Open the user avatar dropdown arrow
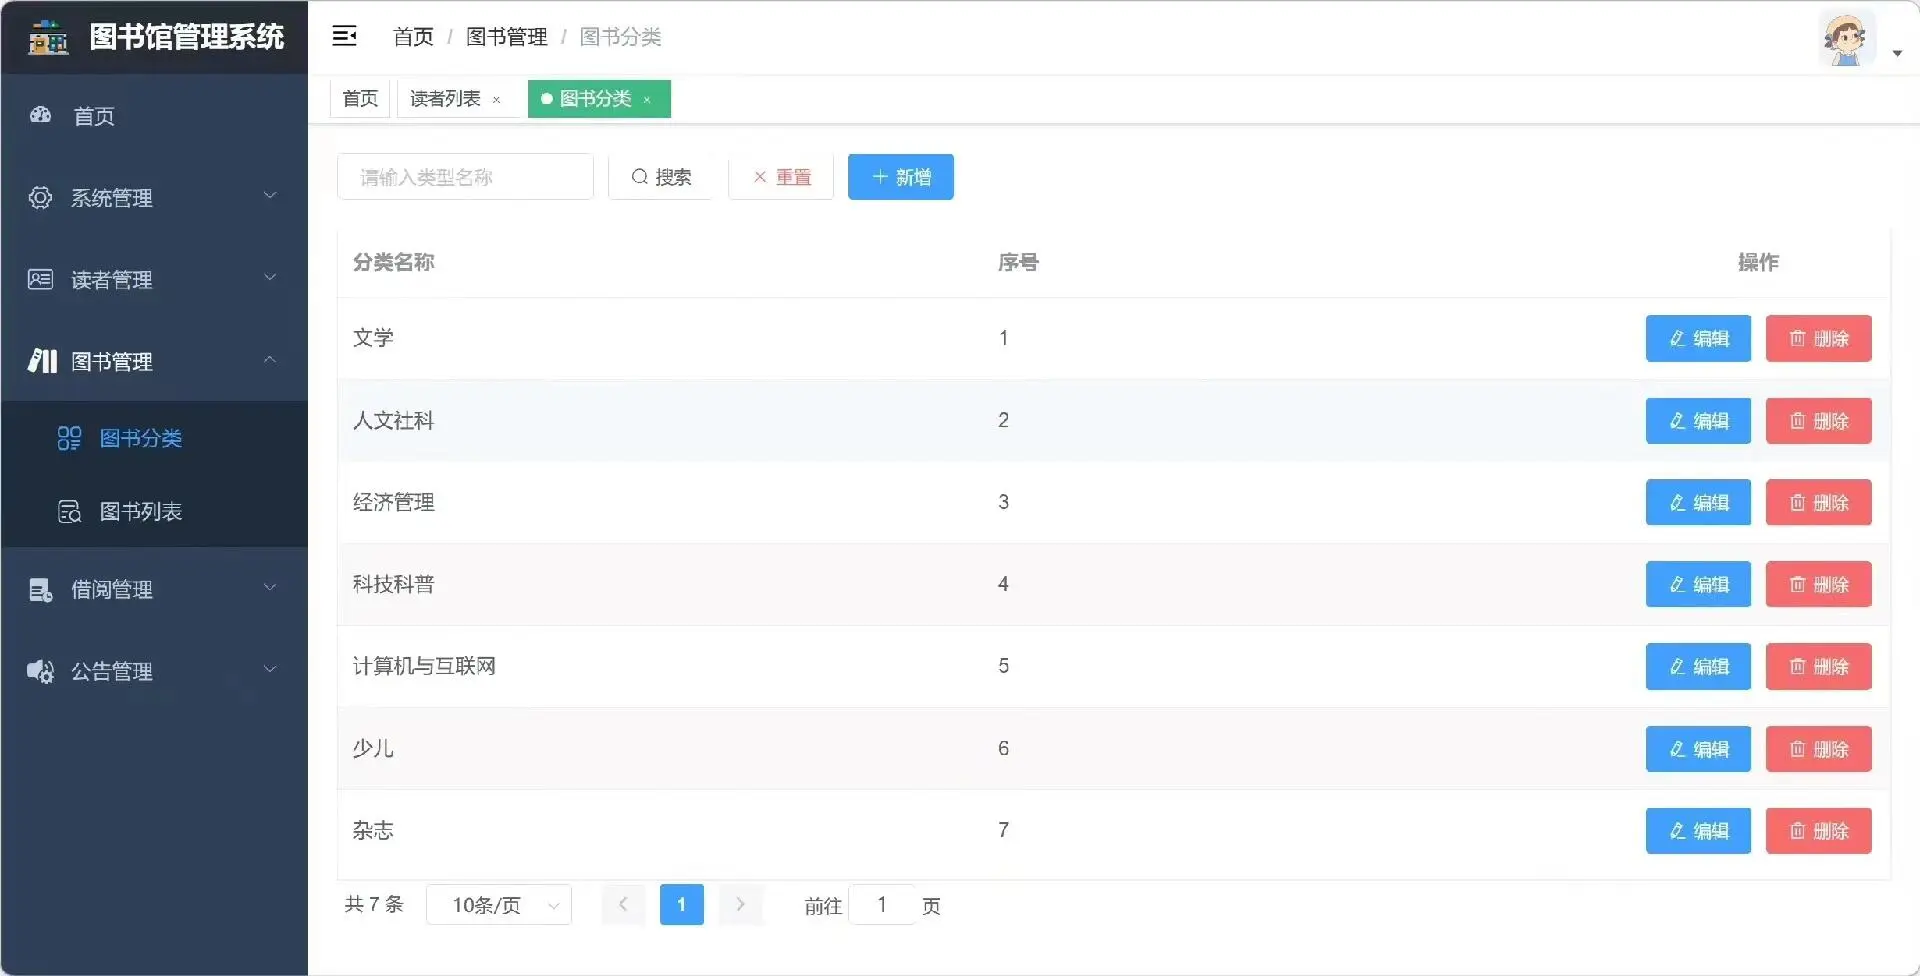The image size is (1920, 976). (x=1897, y=54)
